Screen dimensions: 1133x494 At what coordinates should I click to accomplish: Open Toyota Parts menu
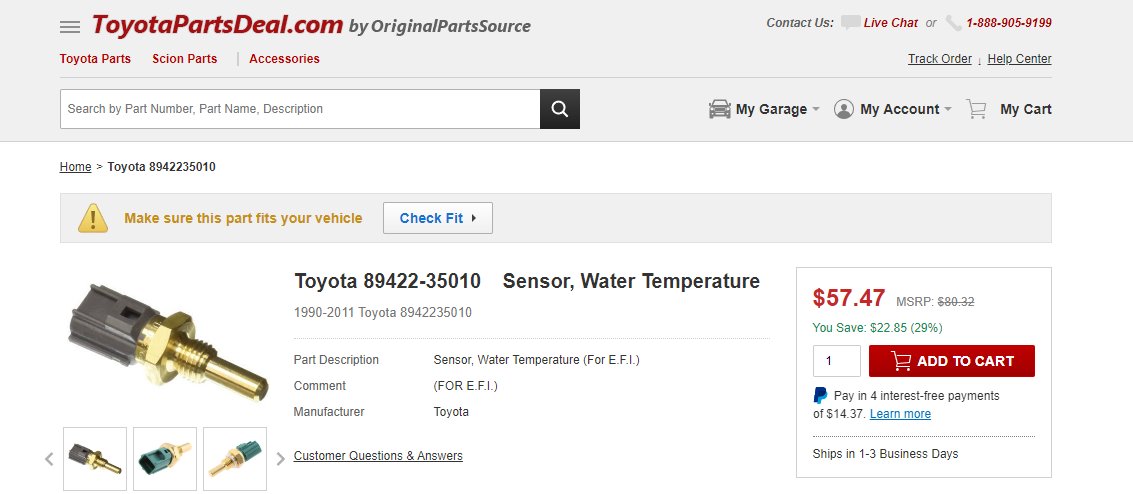[x=95, y=59]
